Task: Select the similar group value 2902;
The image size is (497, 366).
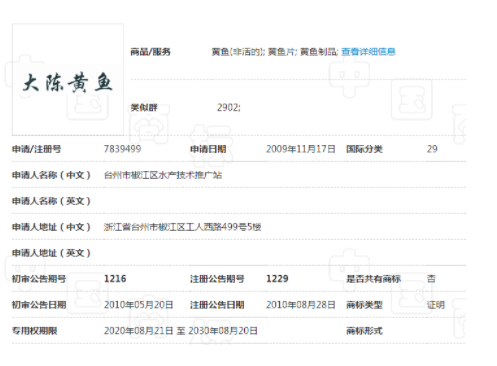Action: point(229,107)
